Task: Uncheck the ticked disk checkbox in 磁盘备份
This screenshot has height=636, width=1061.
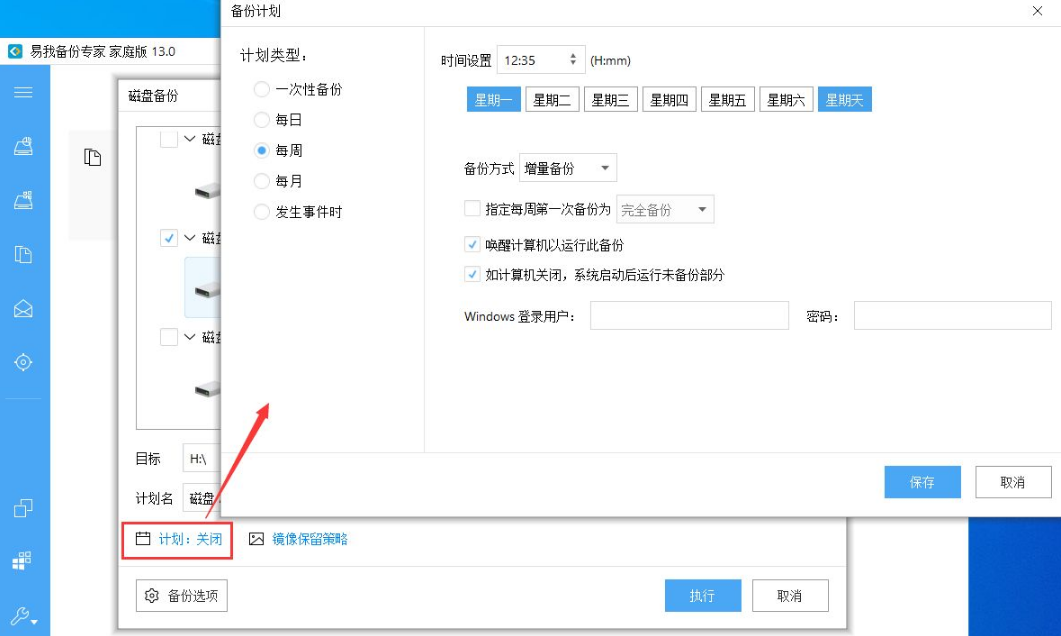Action: pos(168,237)
